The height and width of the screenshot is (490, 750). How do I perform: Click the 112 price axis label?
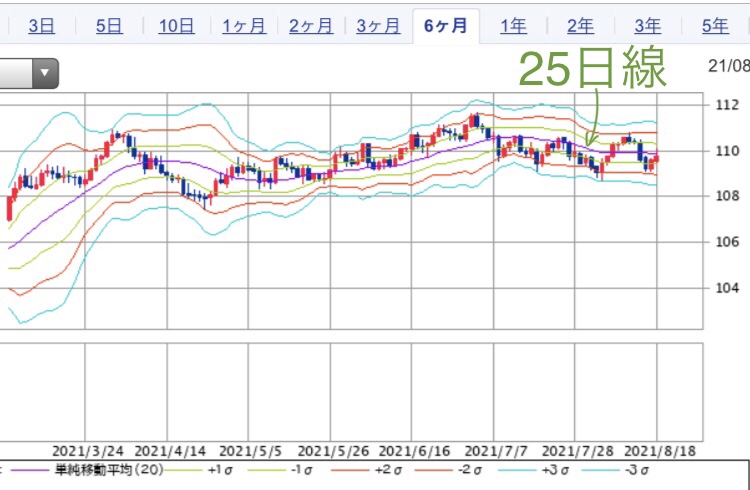click(727, 104)
